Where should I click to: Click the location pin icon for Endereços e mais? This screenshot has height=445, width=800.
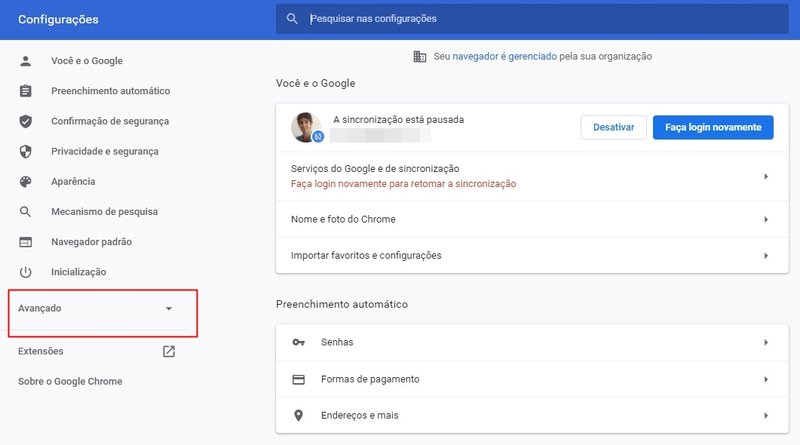(x=298, y=415)
